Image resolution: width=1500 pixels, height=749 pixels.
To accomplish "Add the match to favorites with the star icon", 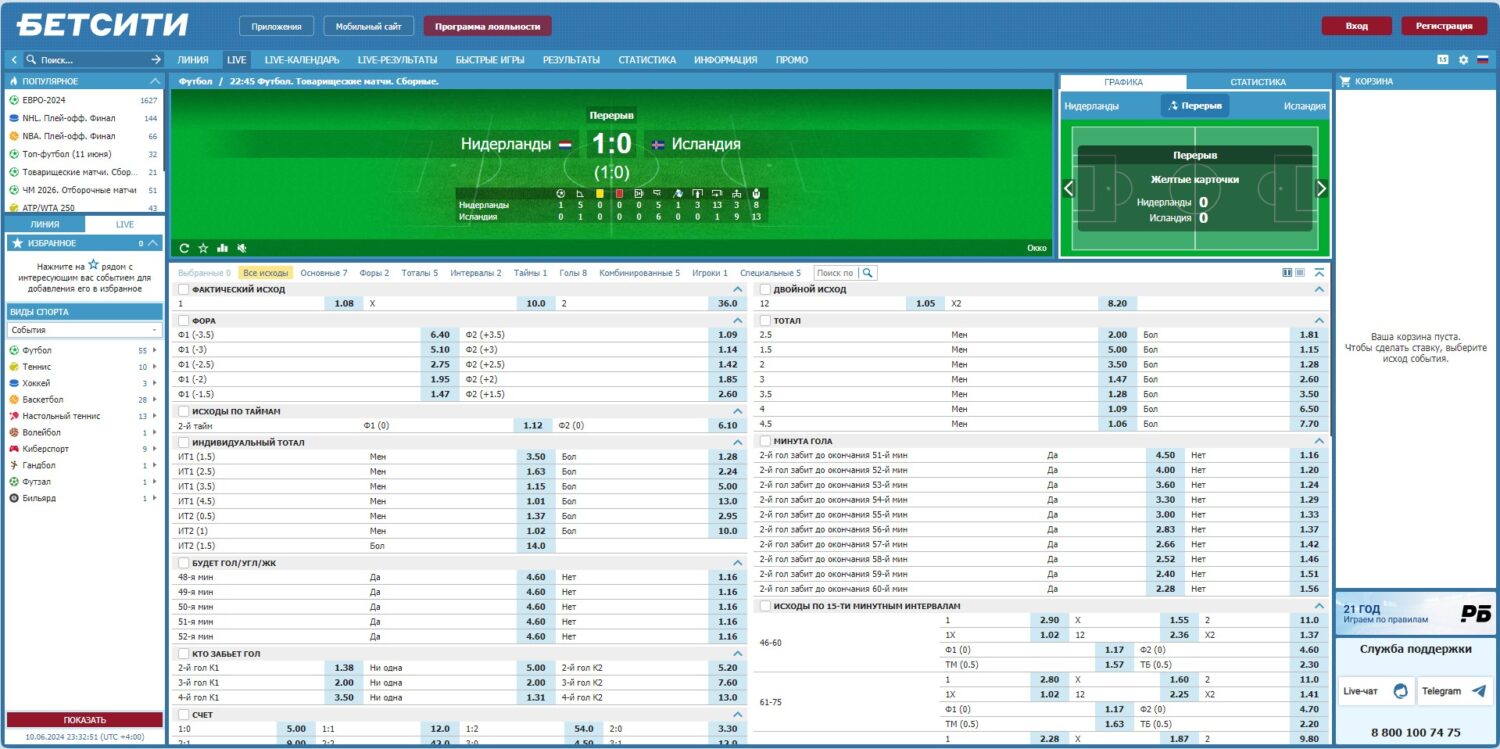I will coord(203,248).
